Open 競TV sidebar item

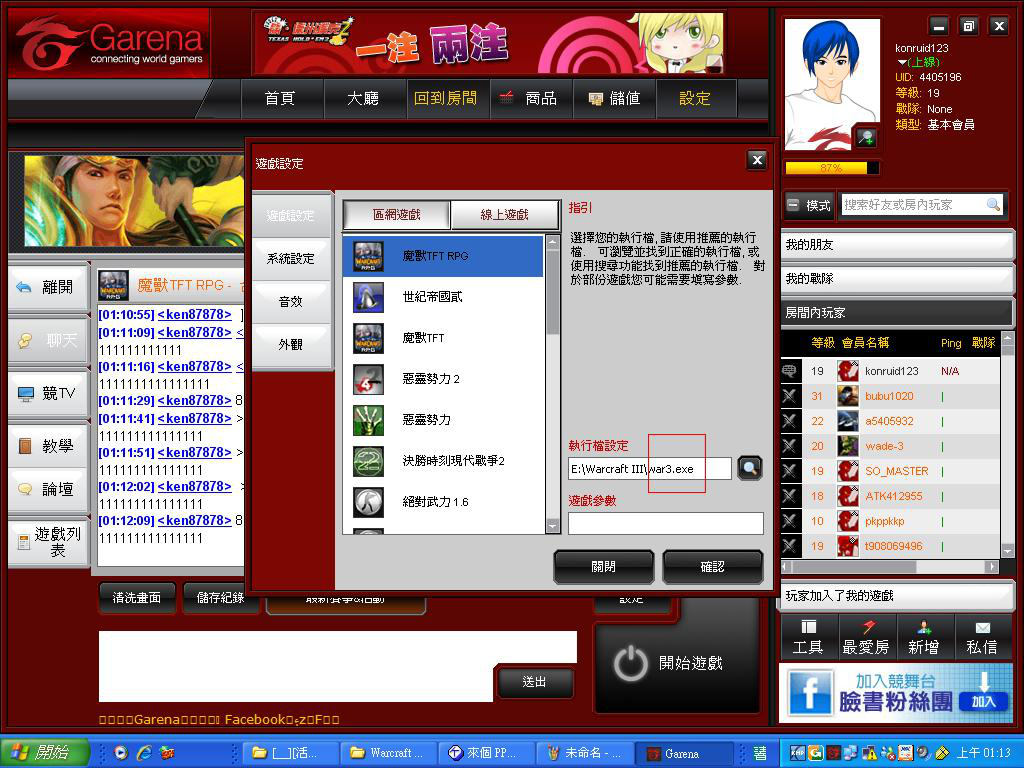click(x=48, y=393)
